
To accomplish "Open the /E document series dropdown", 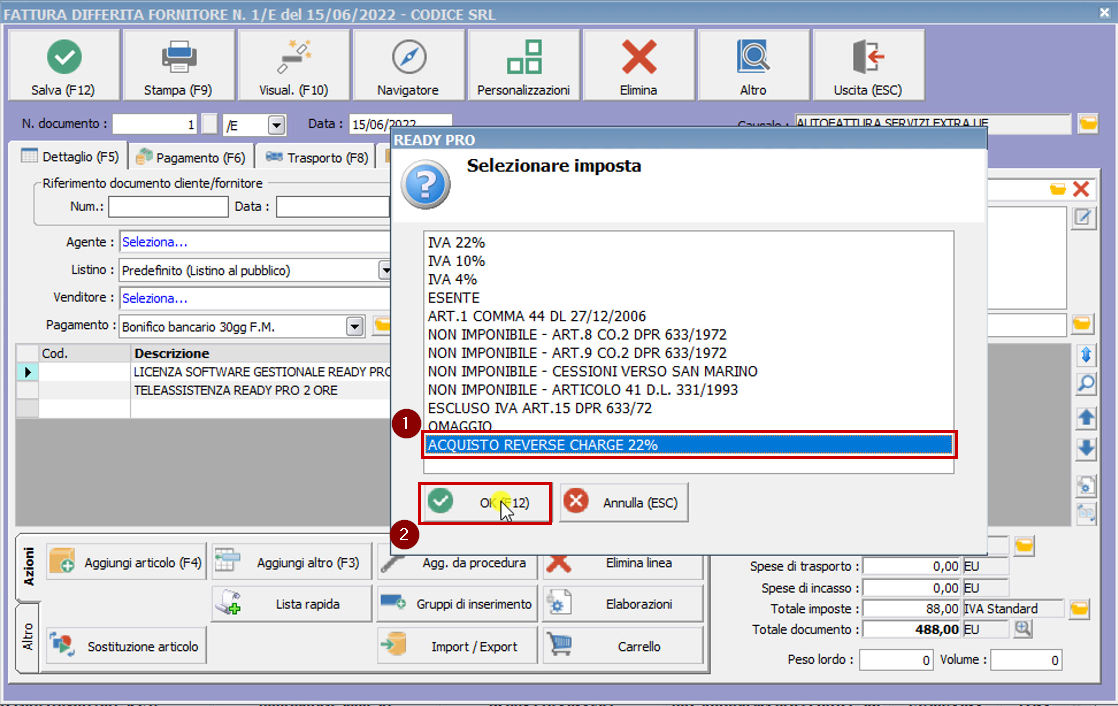I will tap(276, 125).
